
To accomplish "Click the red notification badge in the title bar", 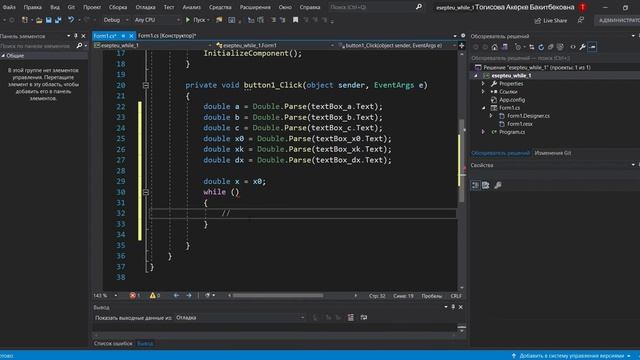I will (582, 7).
